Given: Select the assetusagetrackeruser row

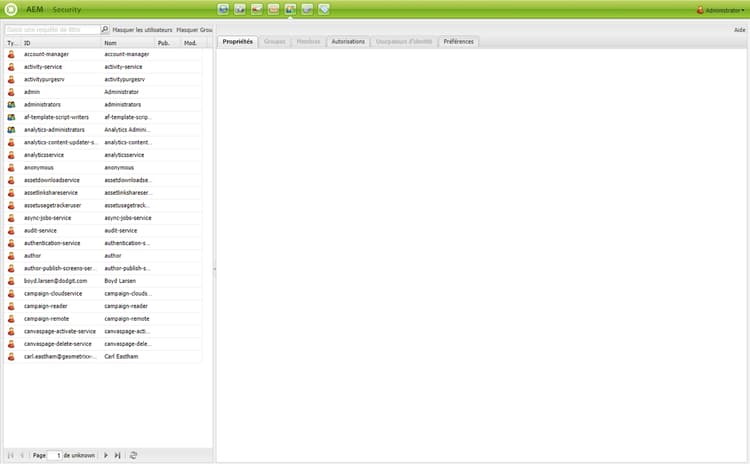Looking at the screenshot, I should pyautogui.click(x=103, y=205).
